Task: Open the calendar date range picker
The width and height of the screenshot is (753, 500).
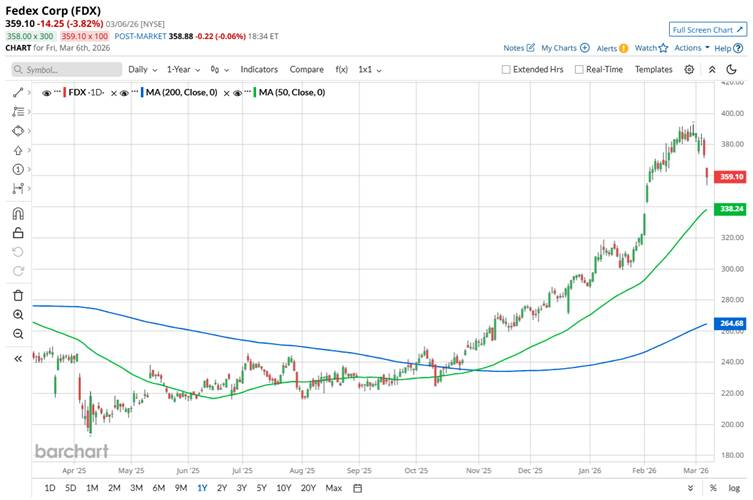Action: (357, 488)
